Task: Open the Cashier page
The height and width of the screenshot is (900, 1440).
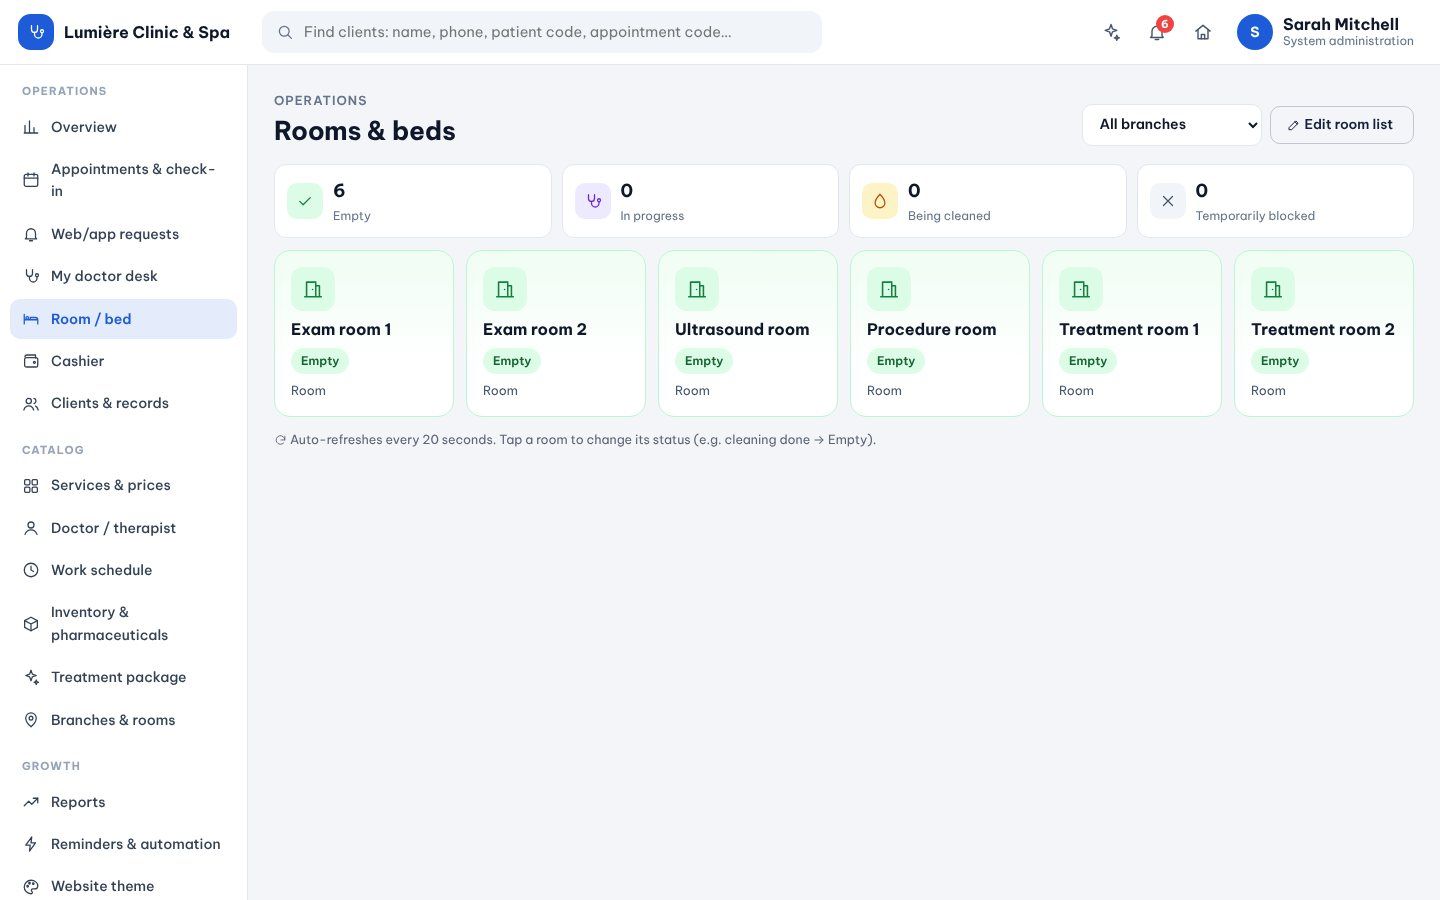Action: (123, 361)
